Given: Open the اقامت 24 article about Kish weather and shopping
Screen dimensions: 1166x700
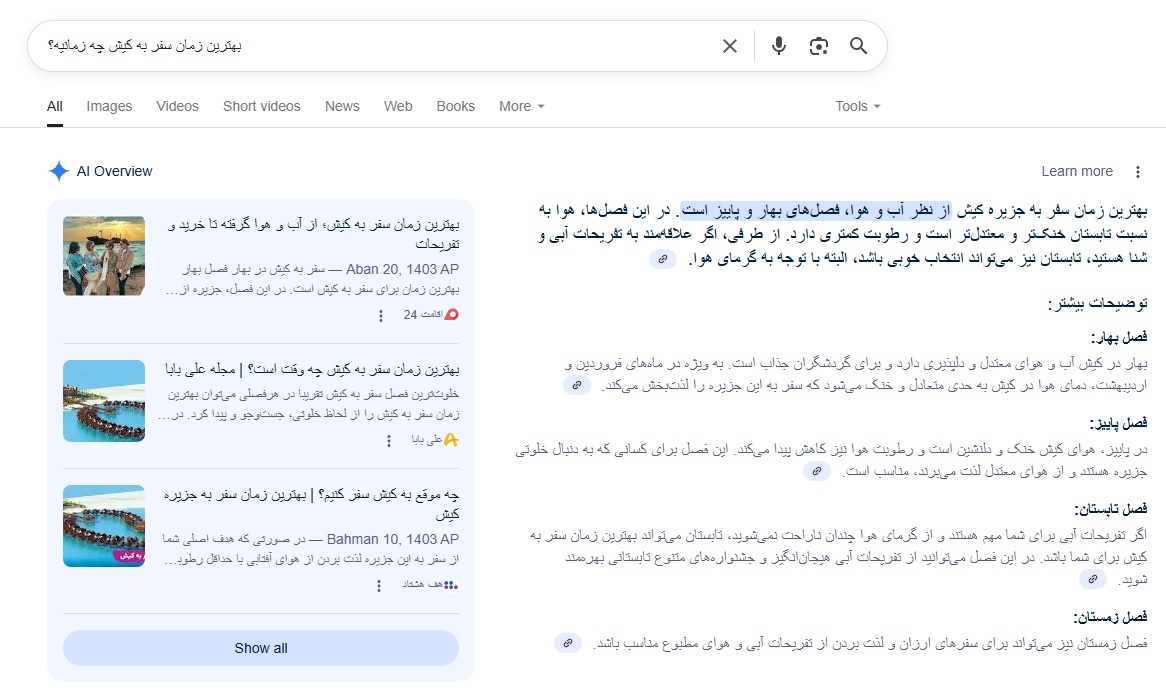Looking at the screenshot, I should pos(314,234).
